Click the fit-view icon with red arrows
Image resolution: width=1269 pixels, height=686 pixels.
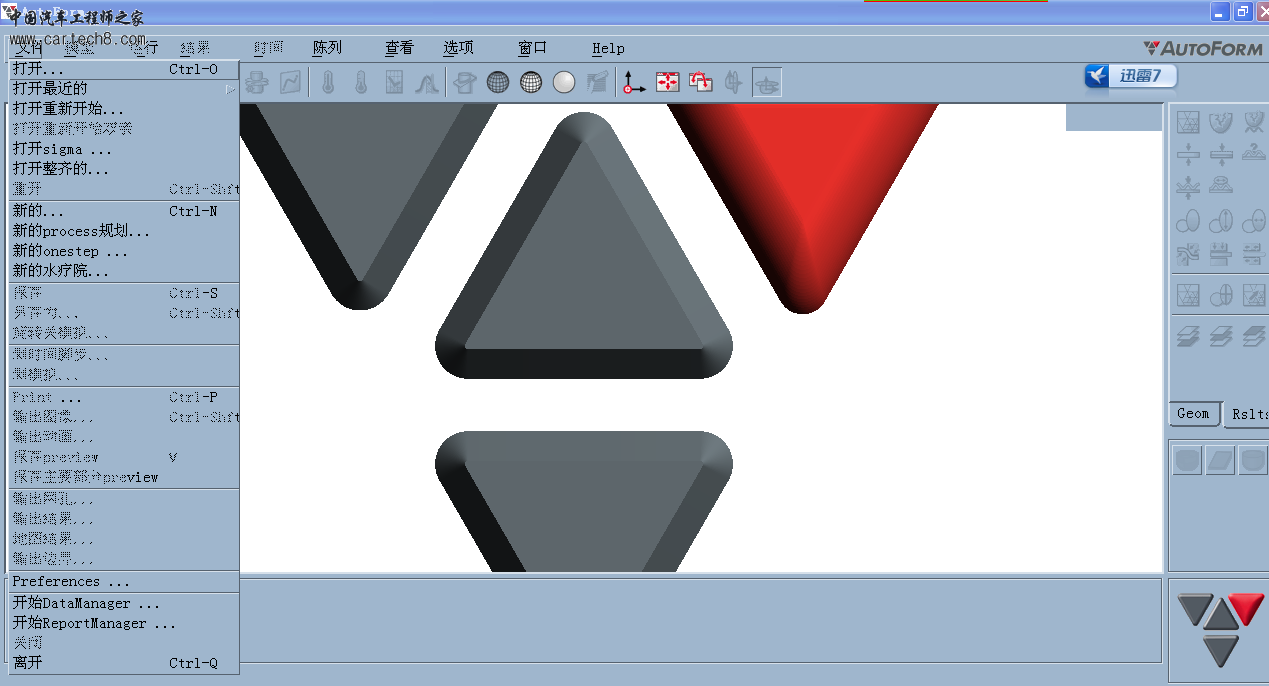[x=668, y=82]
